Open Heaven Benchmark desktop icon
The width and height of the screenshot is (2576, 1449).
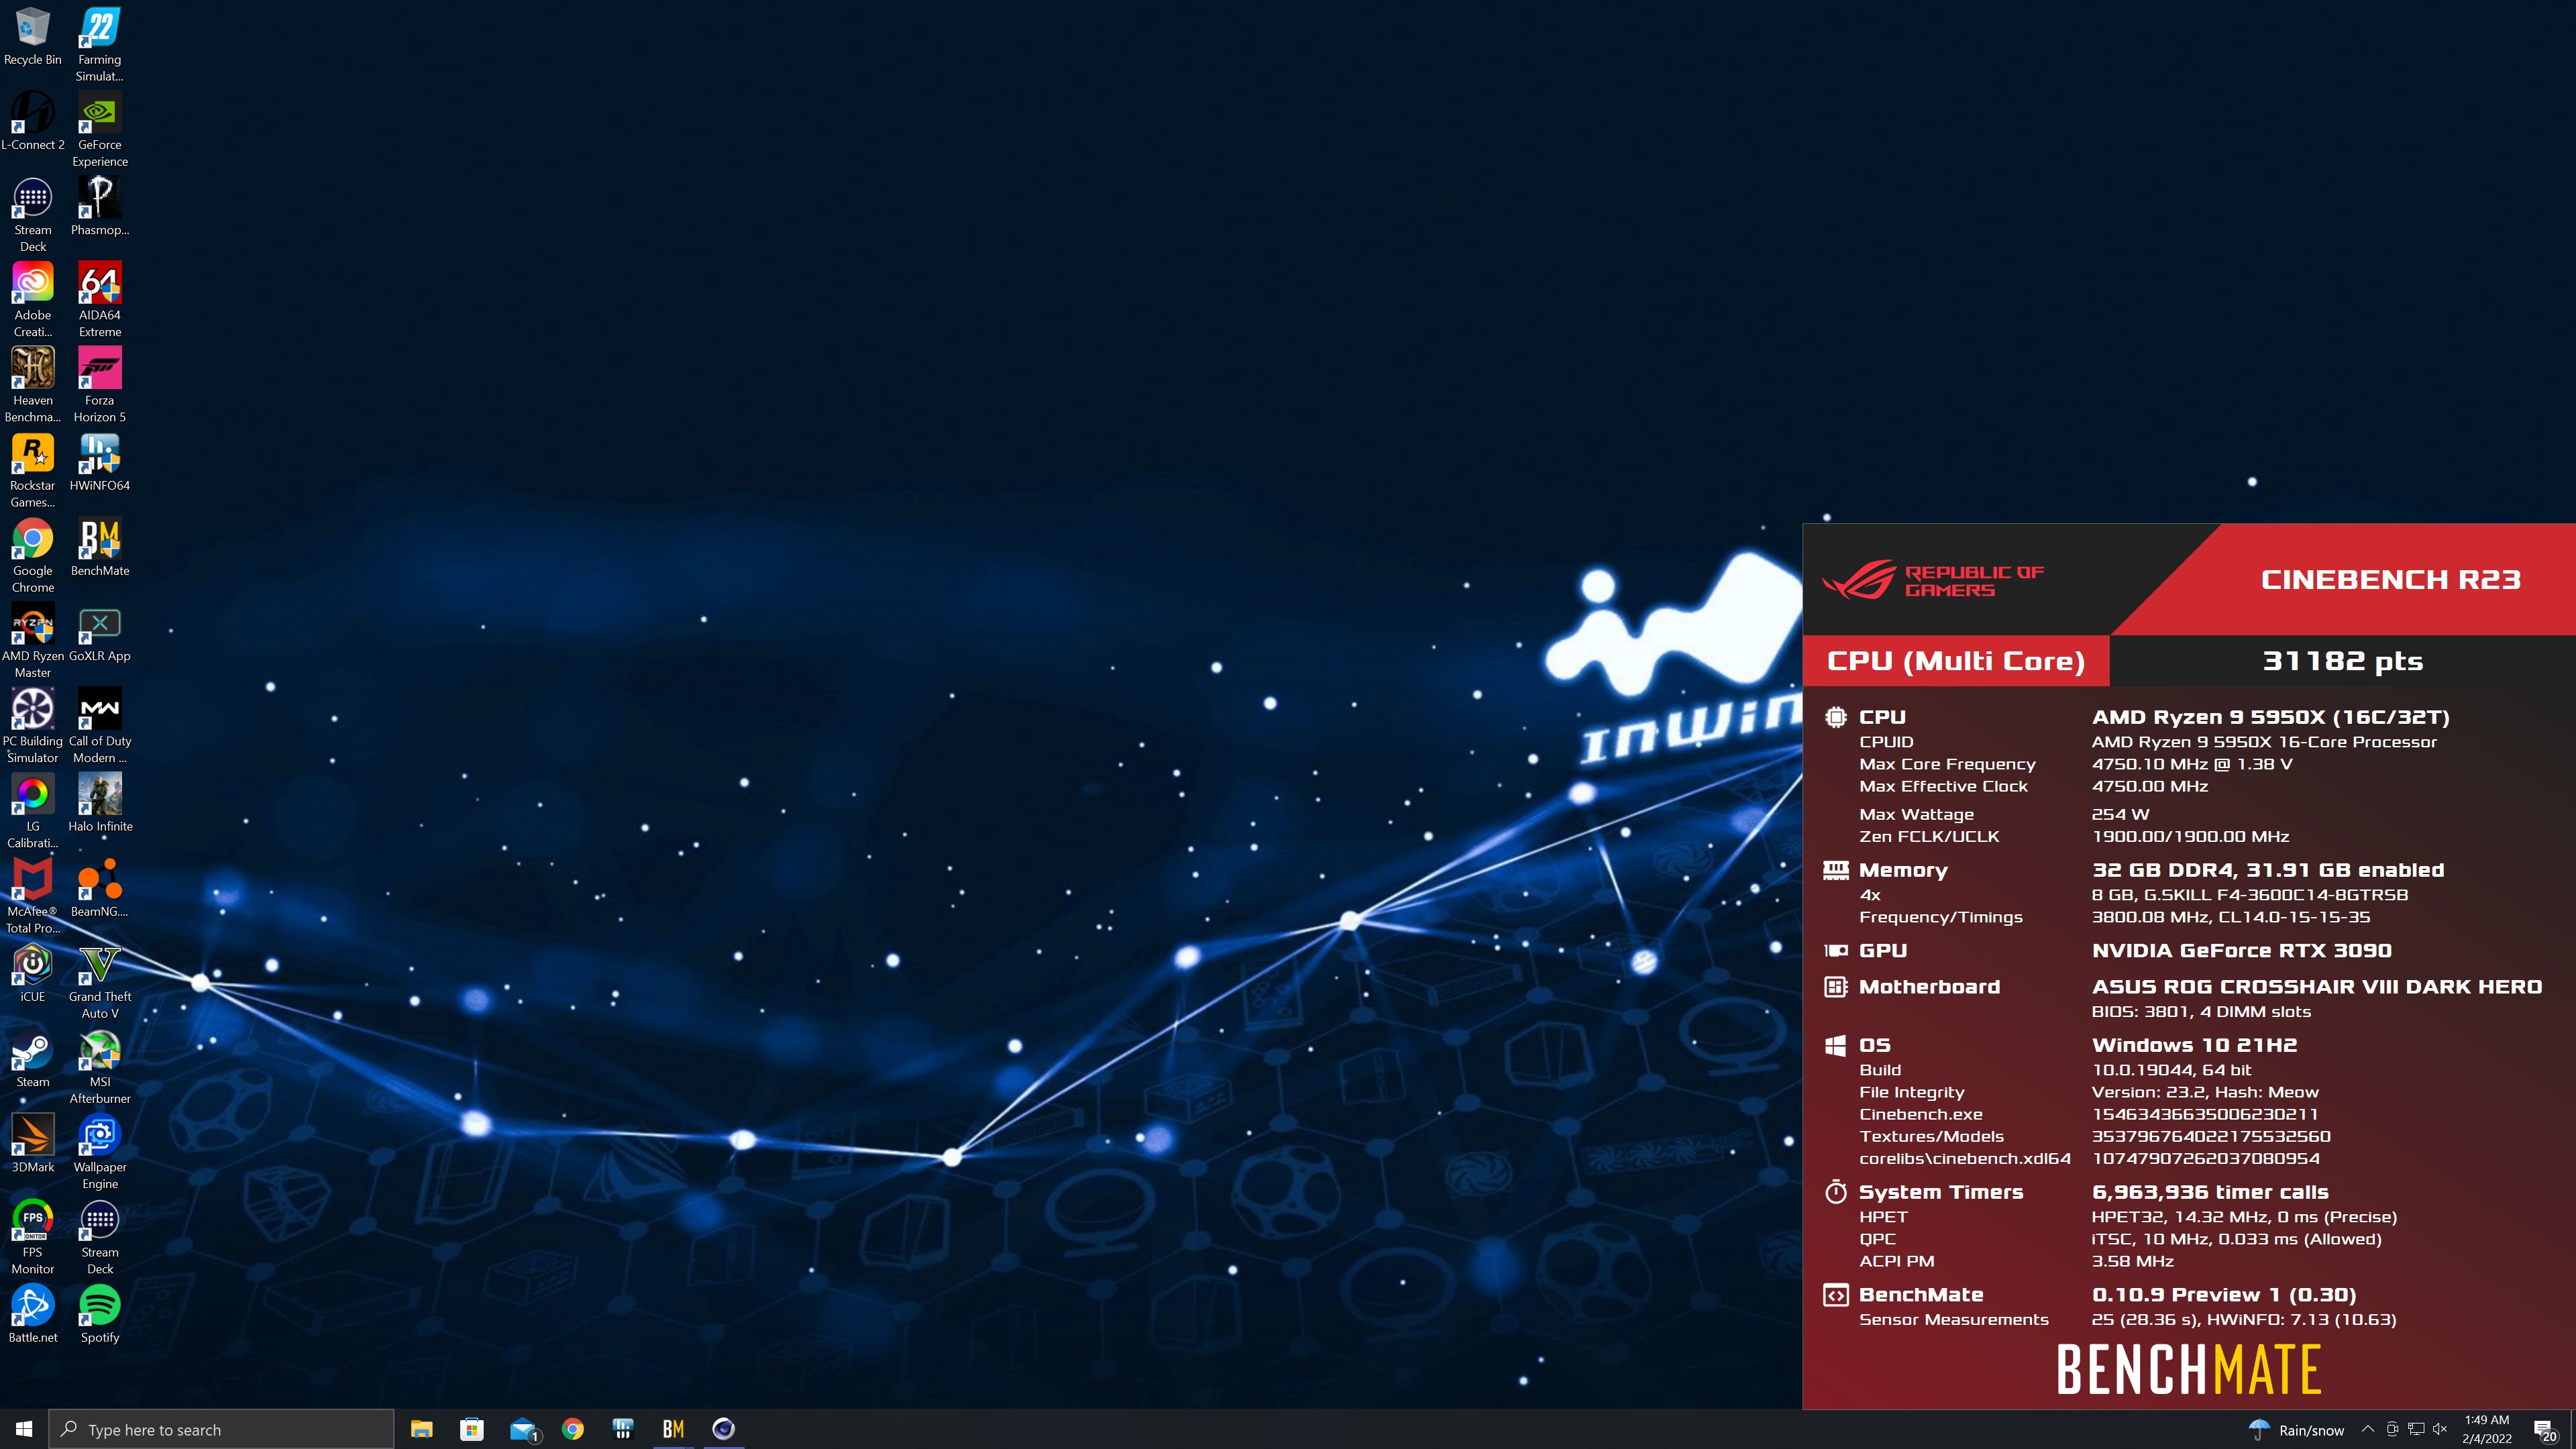pyautogui.click(x=33, y=385)
